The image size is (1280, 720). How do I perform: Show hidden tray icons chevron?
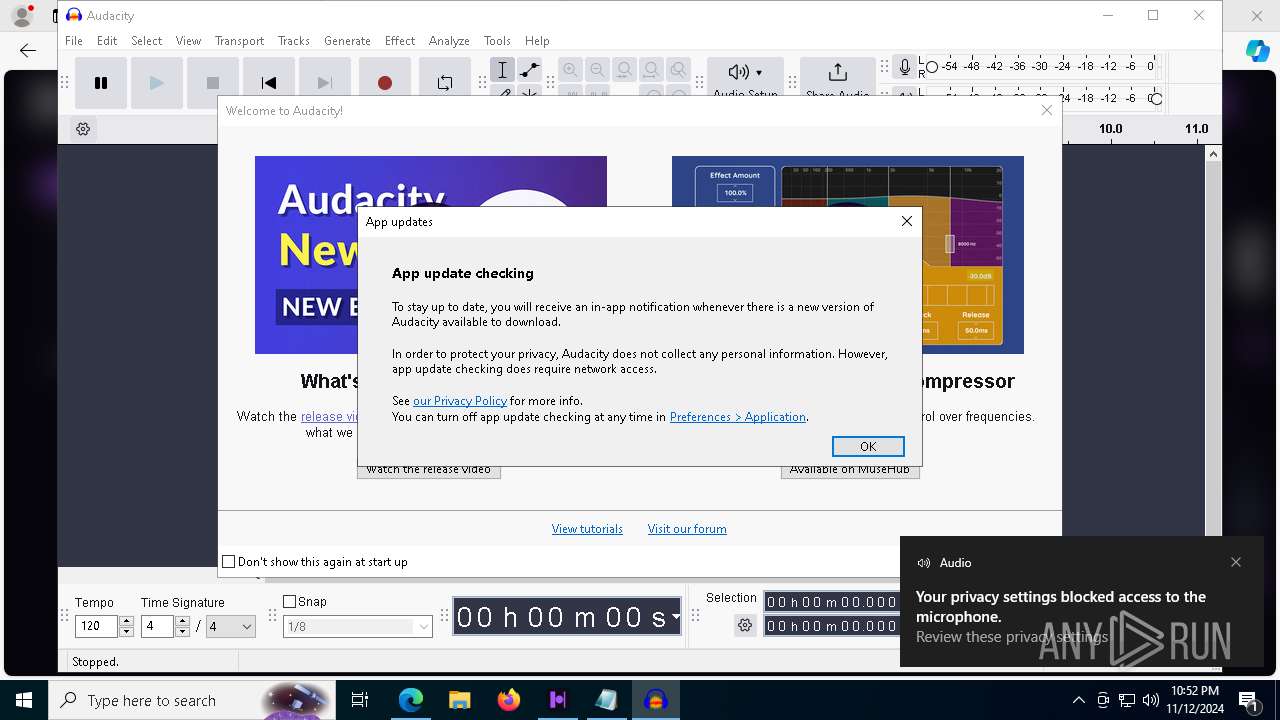coord(1078,700)
